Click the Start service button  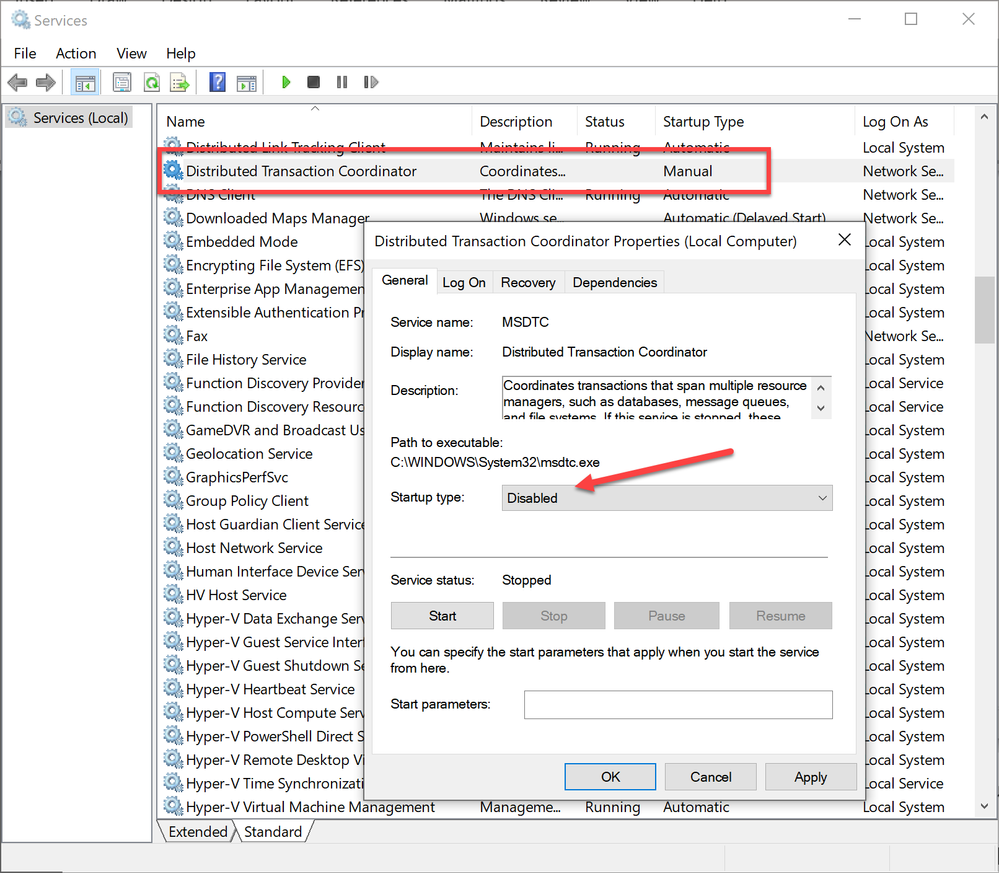pyautogui.click(x=442, y=616)
